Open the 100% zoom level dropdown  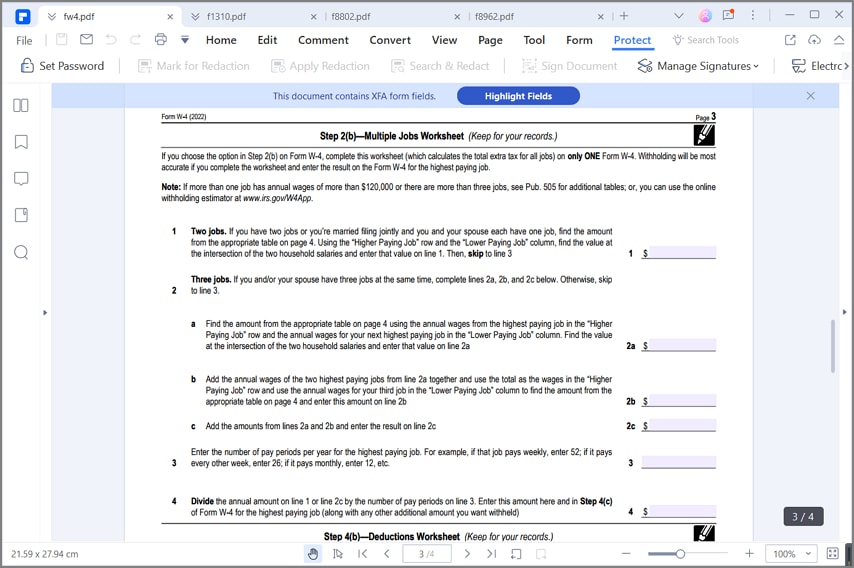click(x=791, y=554)
